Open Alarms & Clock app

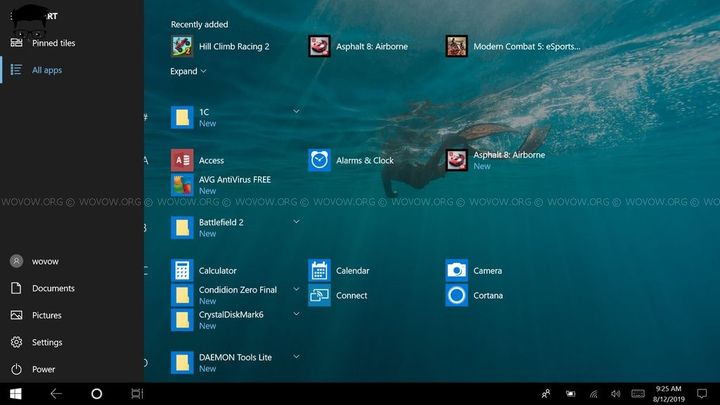coord(319,160)
